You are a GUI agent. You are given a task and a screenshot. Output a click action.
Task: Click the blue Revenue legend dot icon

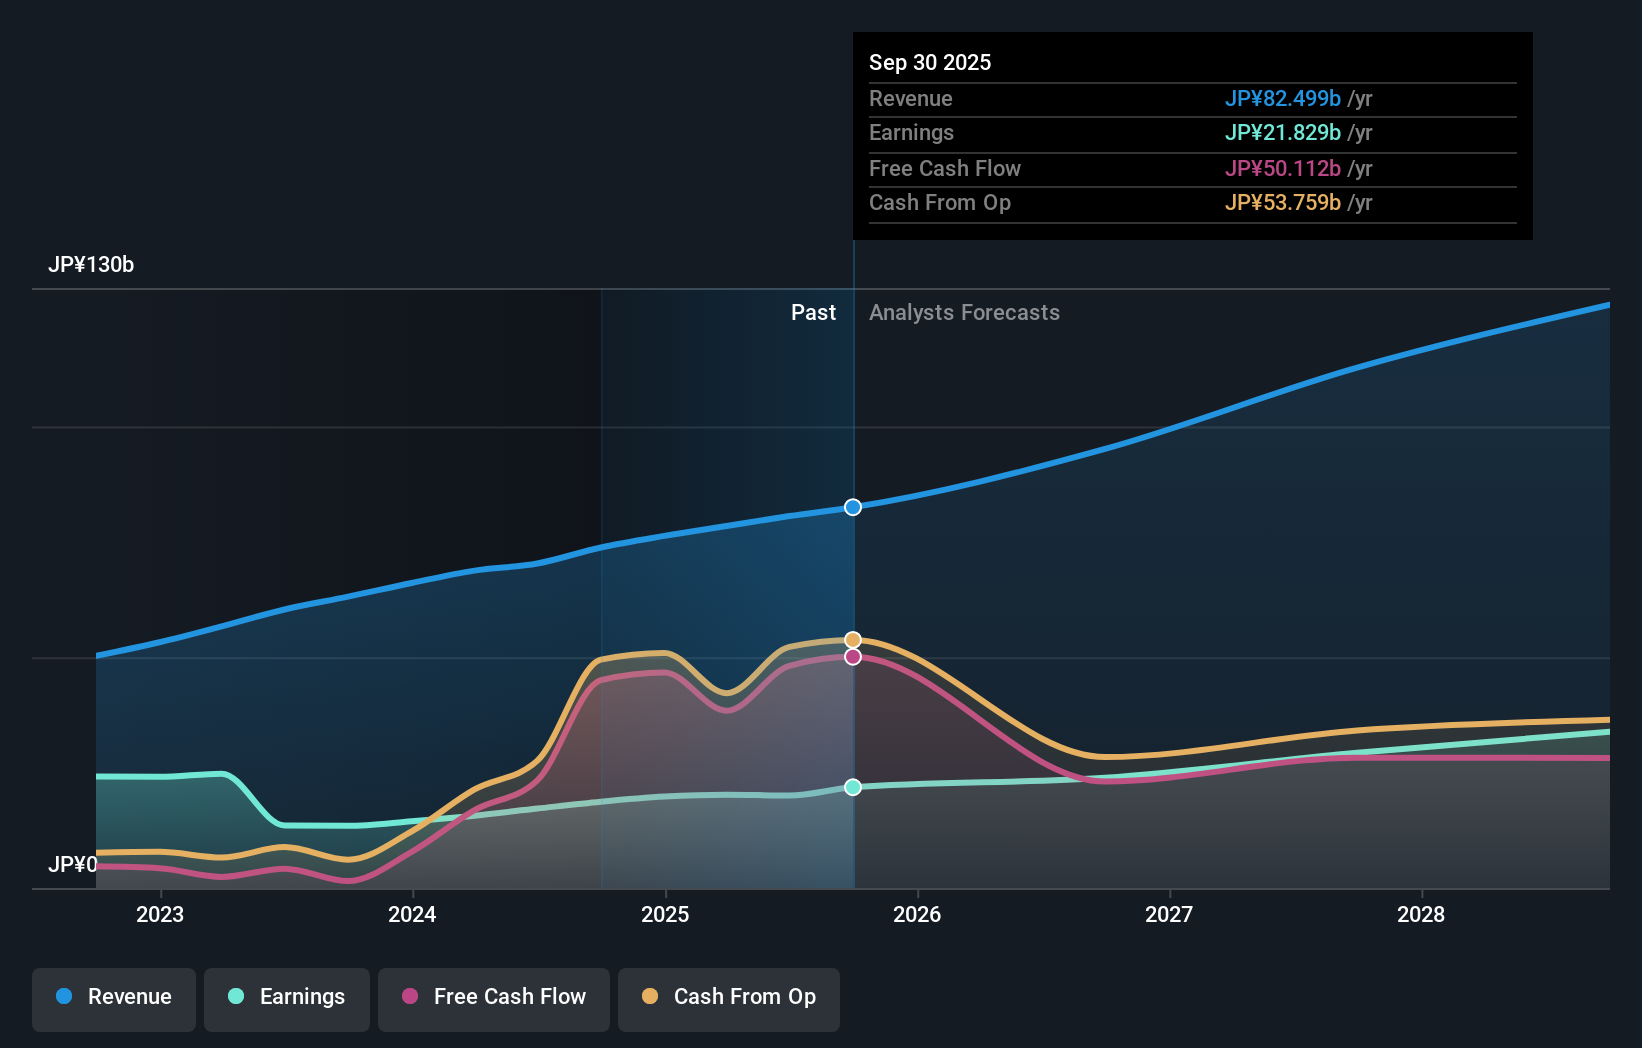pyautogui.click(x=64, y=997)
